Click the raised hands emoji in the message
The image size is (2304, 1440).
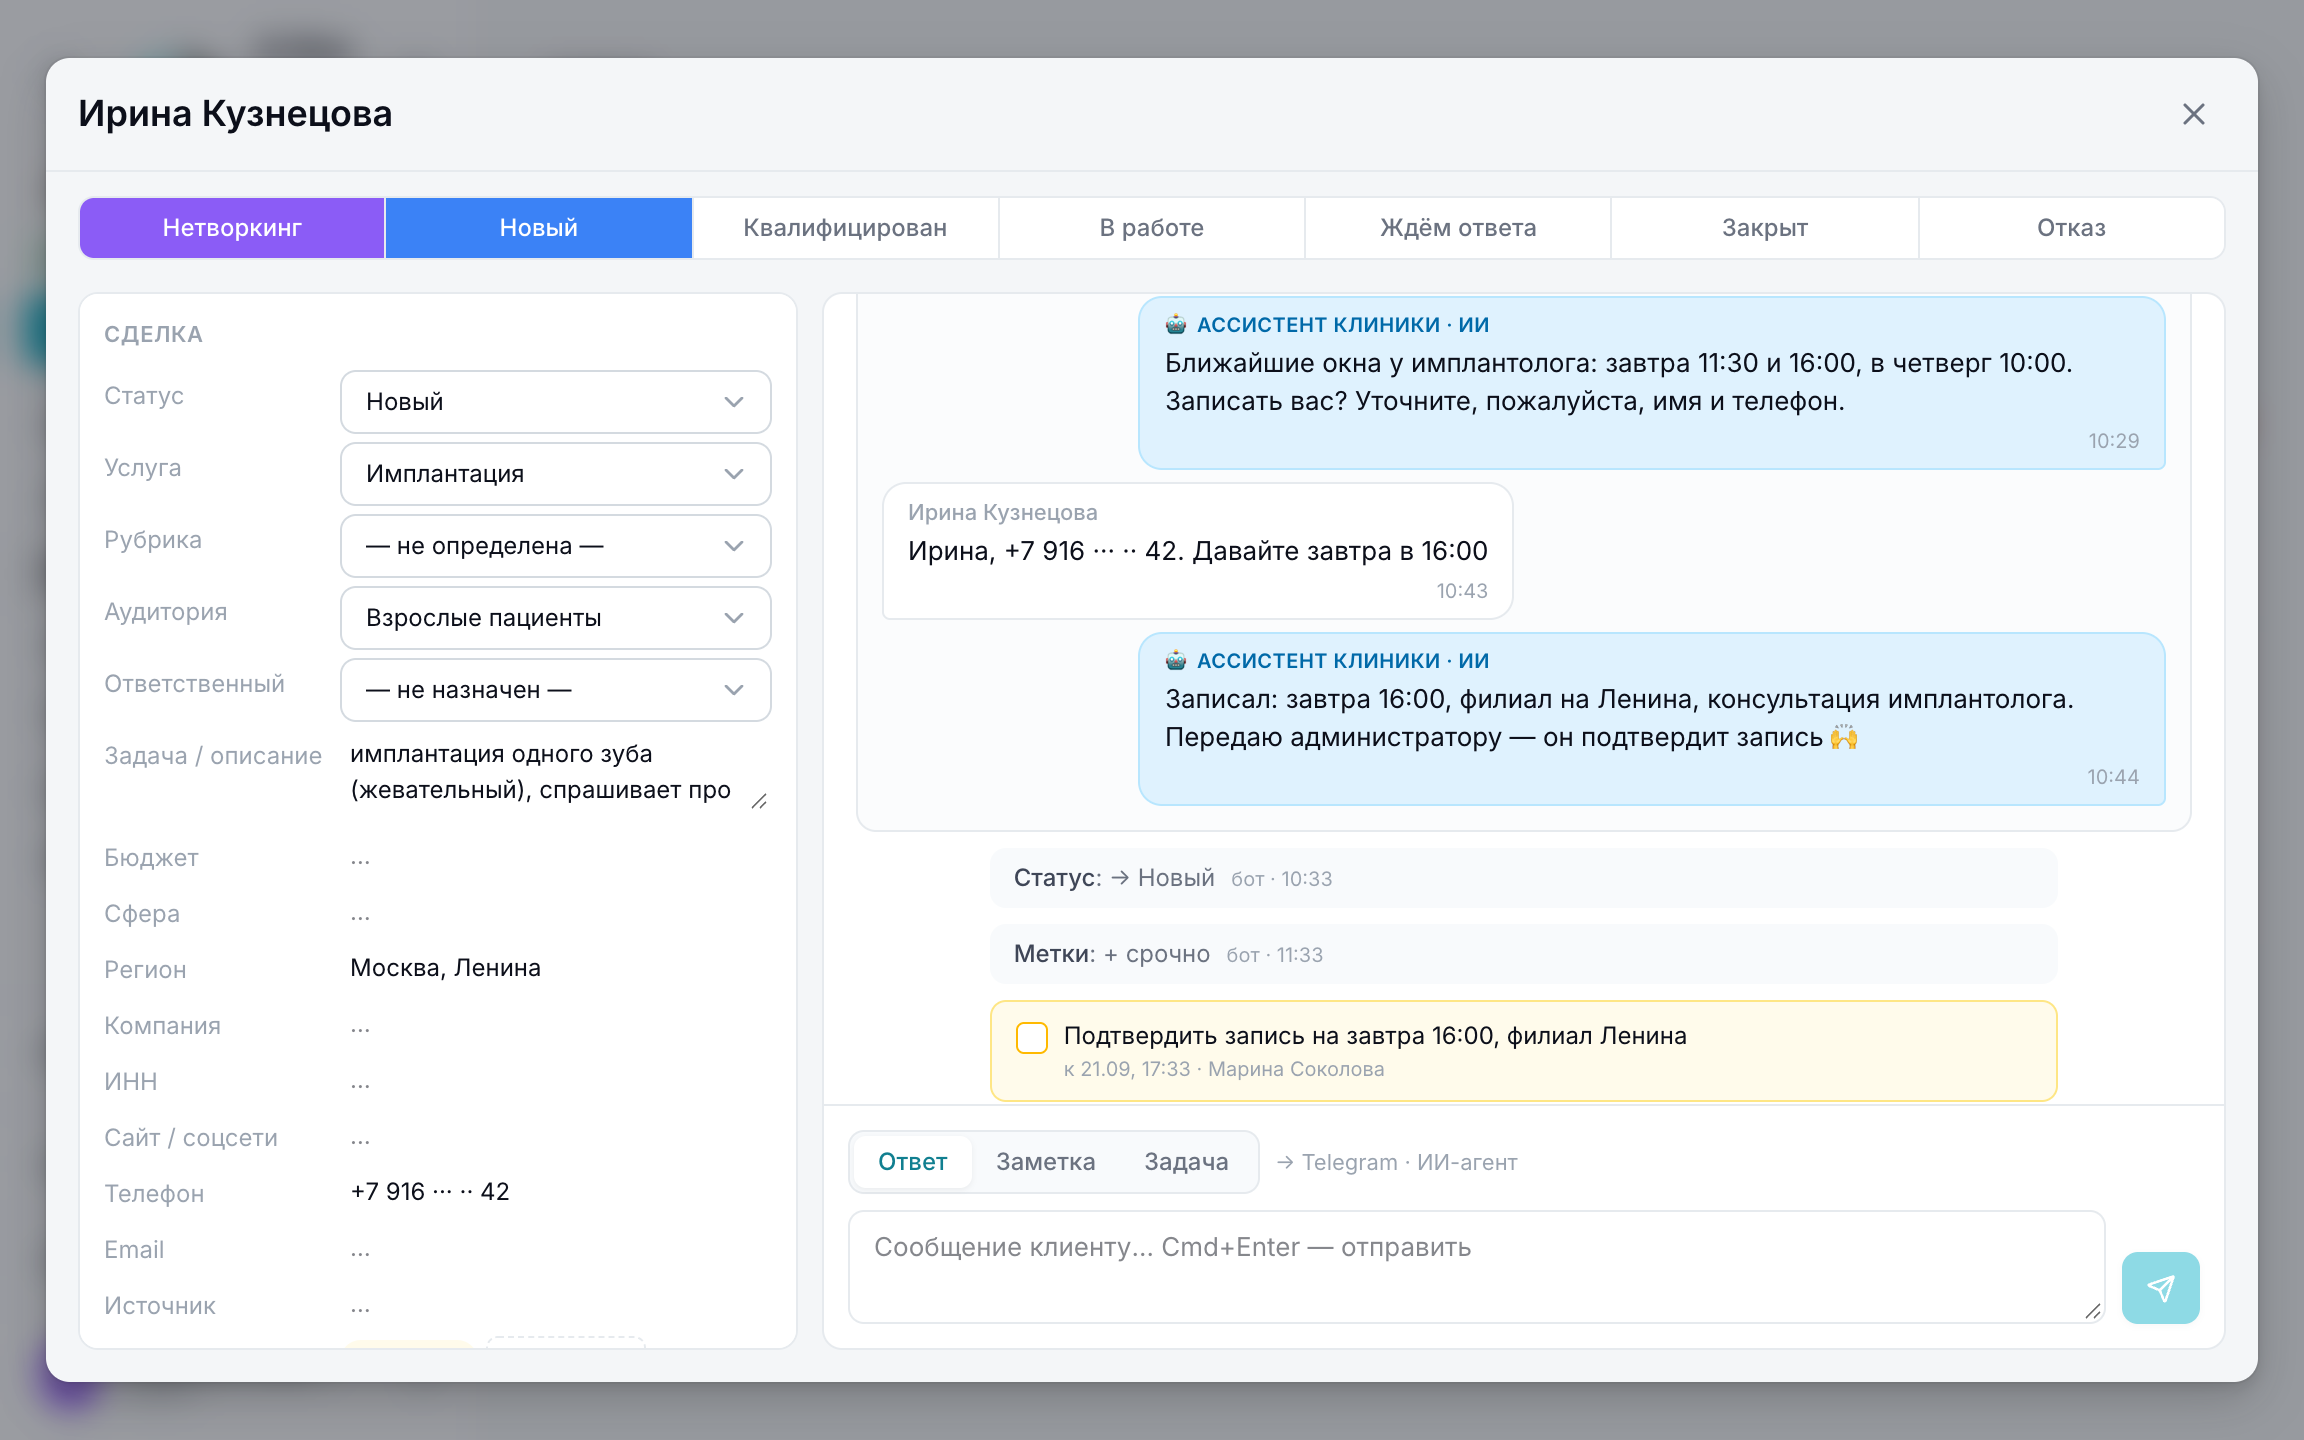tap(1844, 738)
